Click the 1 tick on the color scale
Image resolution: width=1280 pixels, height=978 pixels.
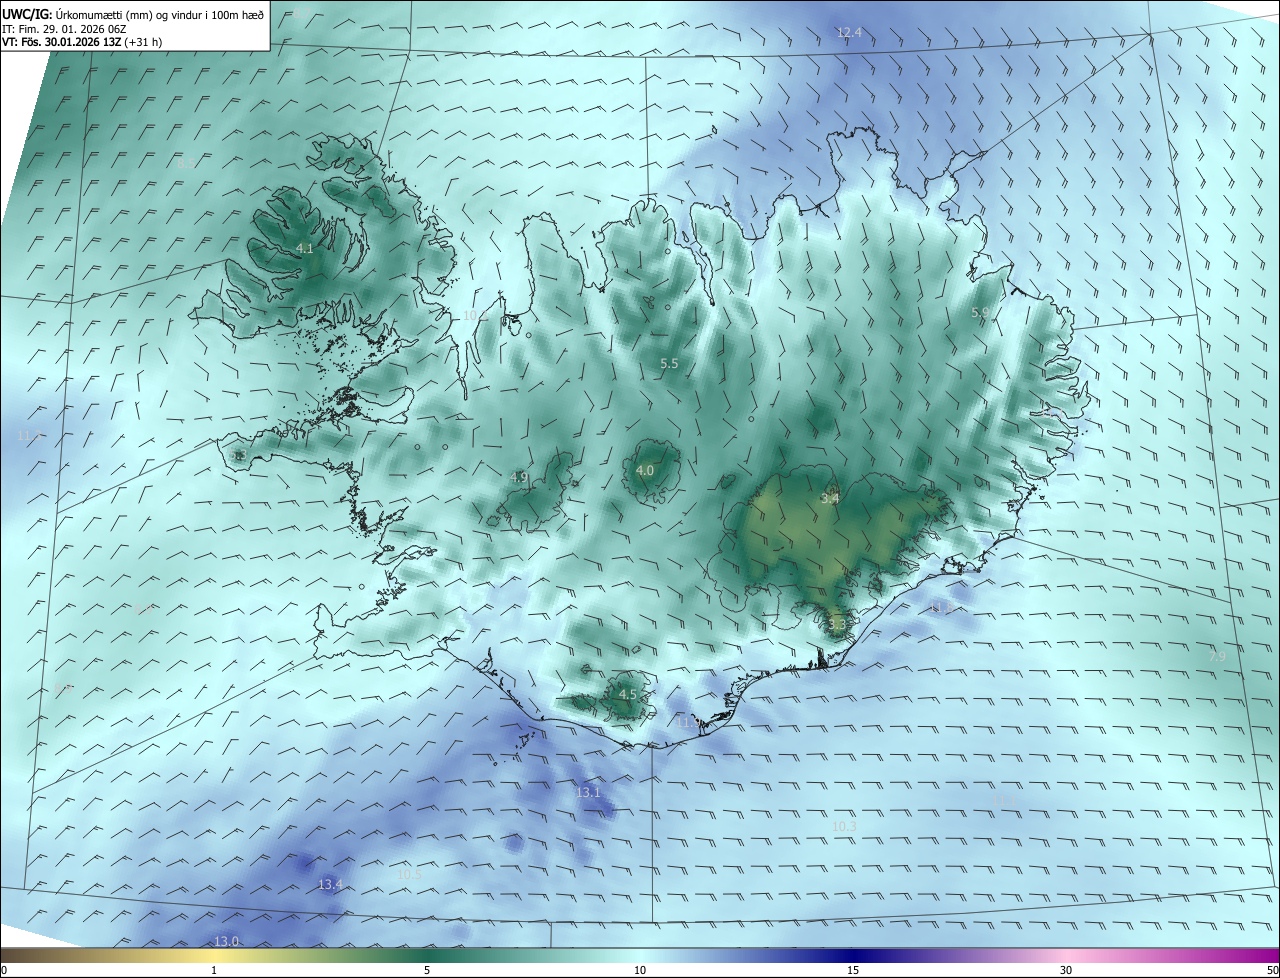tap(214, 971)
